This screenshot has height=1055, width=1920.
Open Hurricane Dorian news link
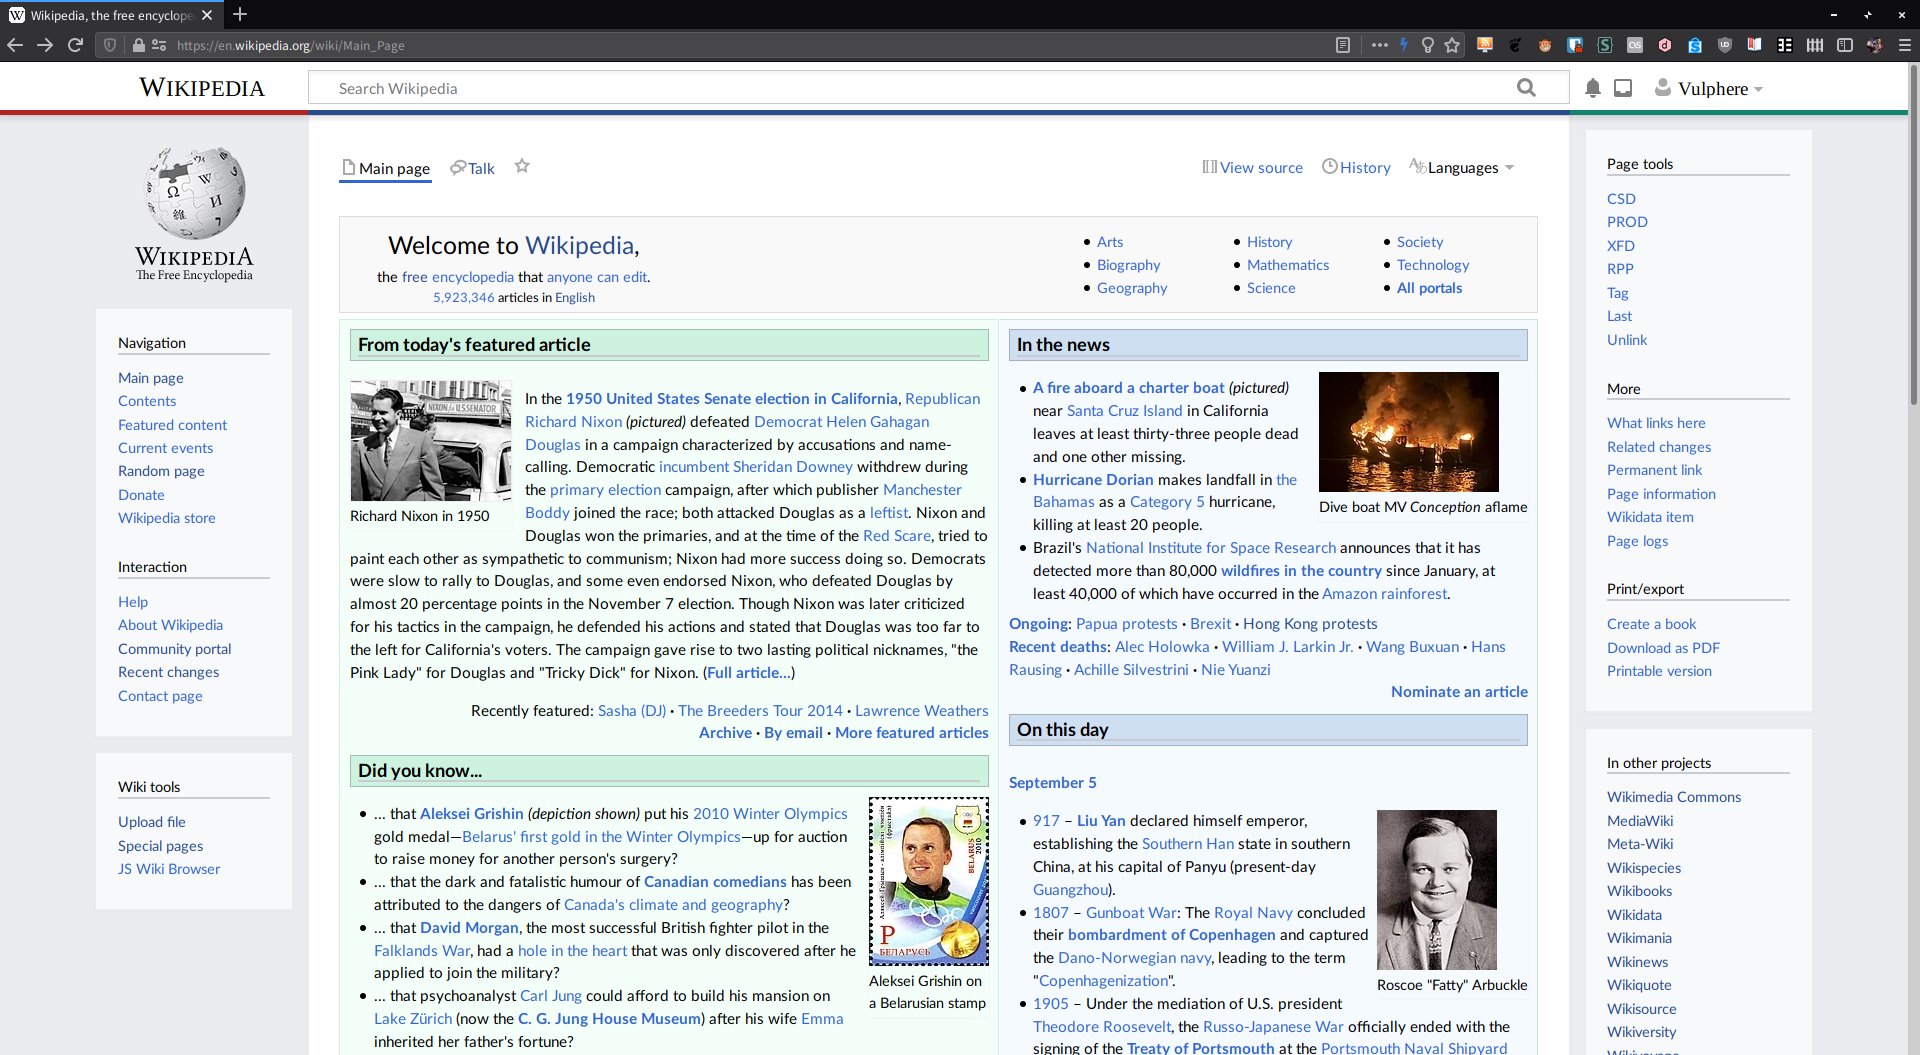1093,479
